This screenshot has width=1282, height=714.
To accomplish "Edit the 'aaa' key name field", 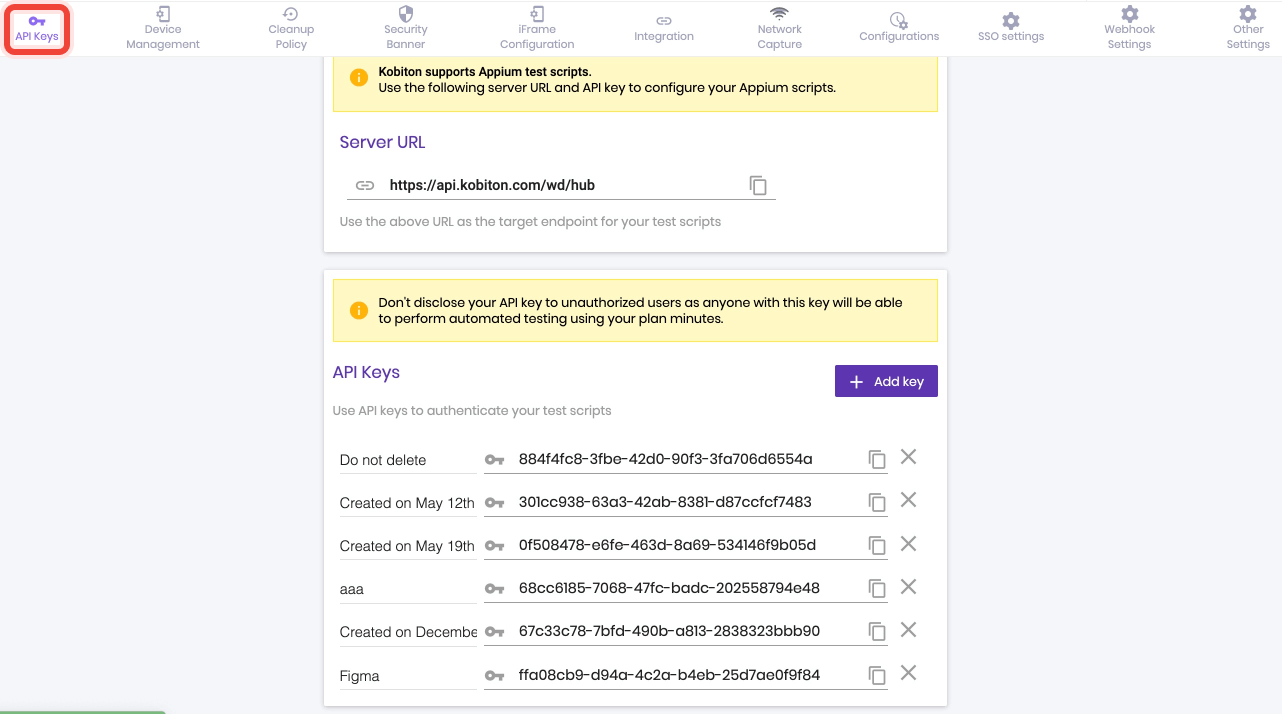I will click(408, 589).
